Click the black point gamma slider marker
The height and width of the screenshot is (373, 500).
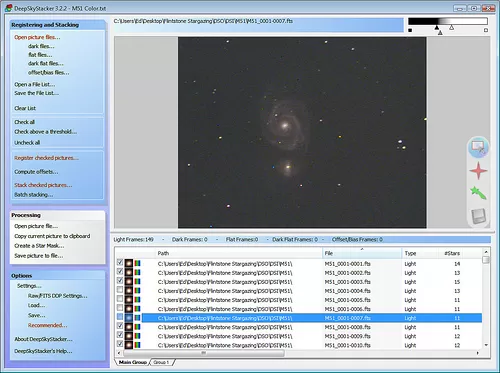tap(437, 27)
